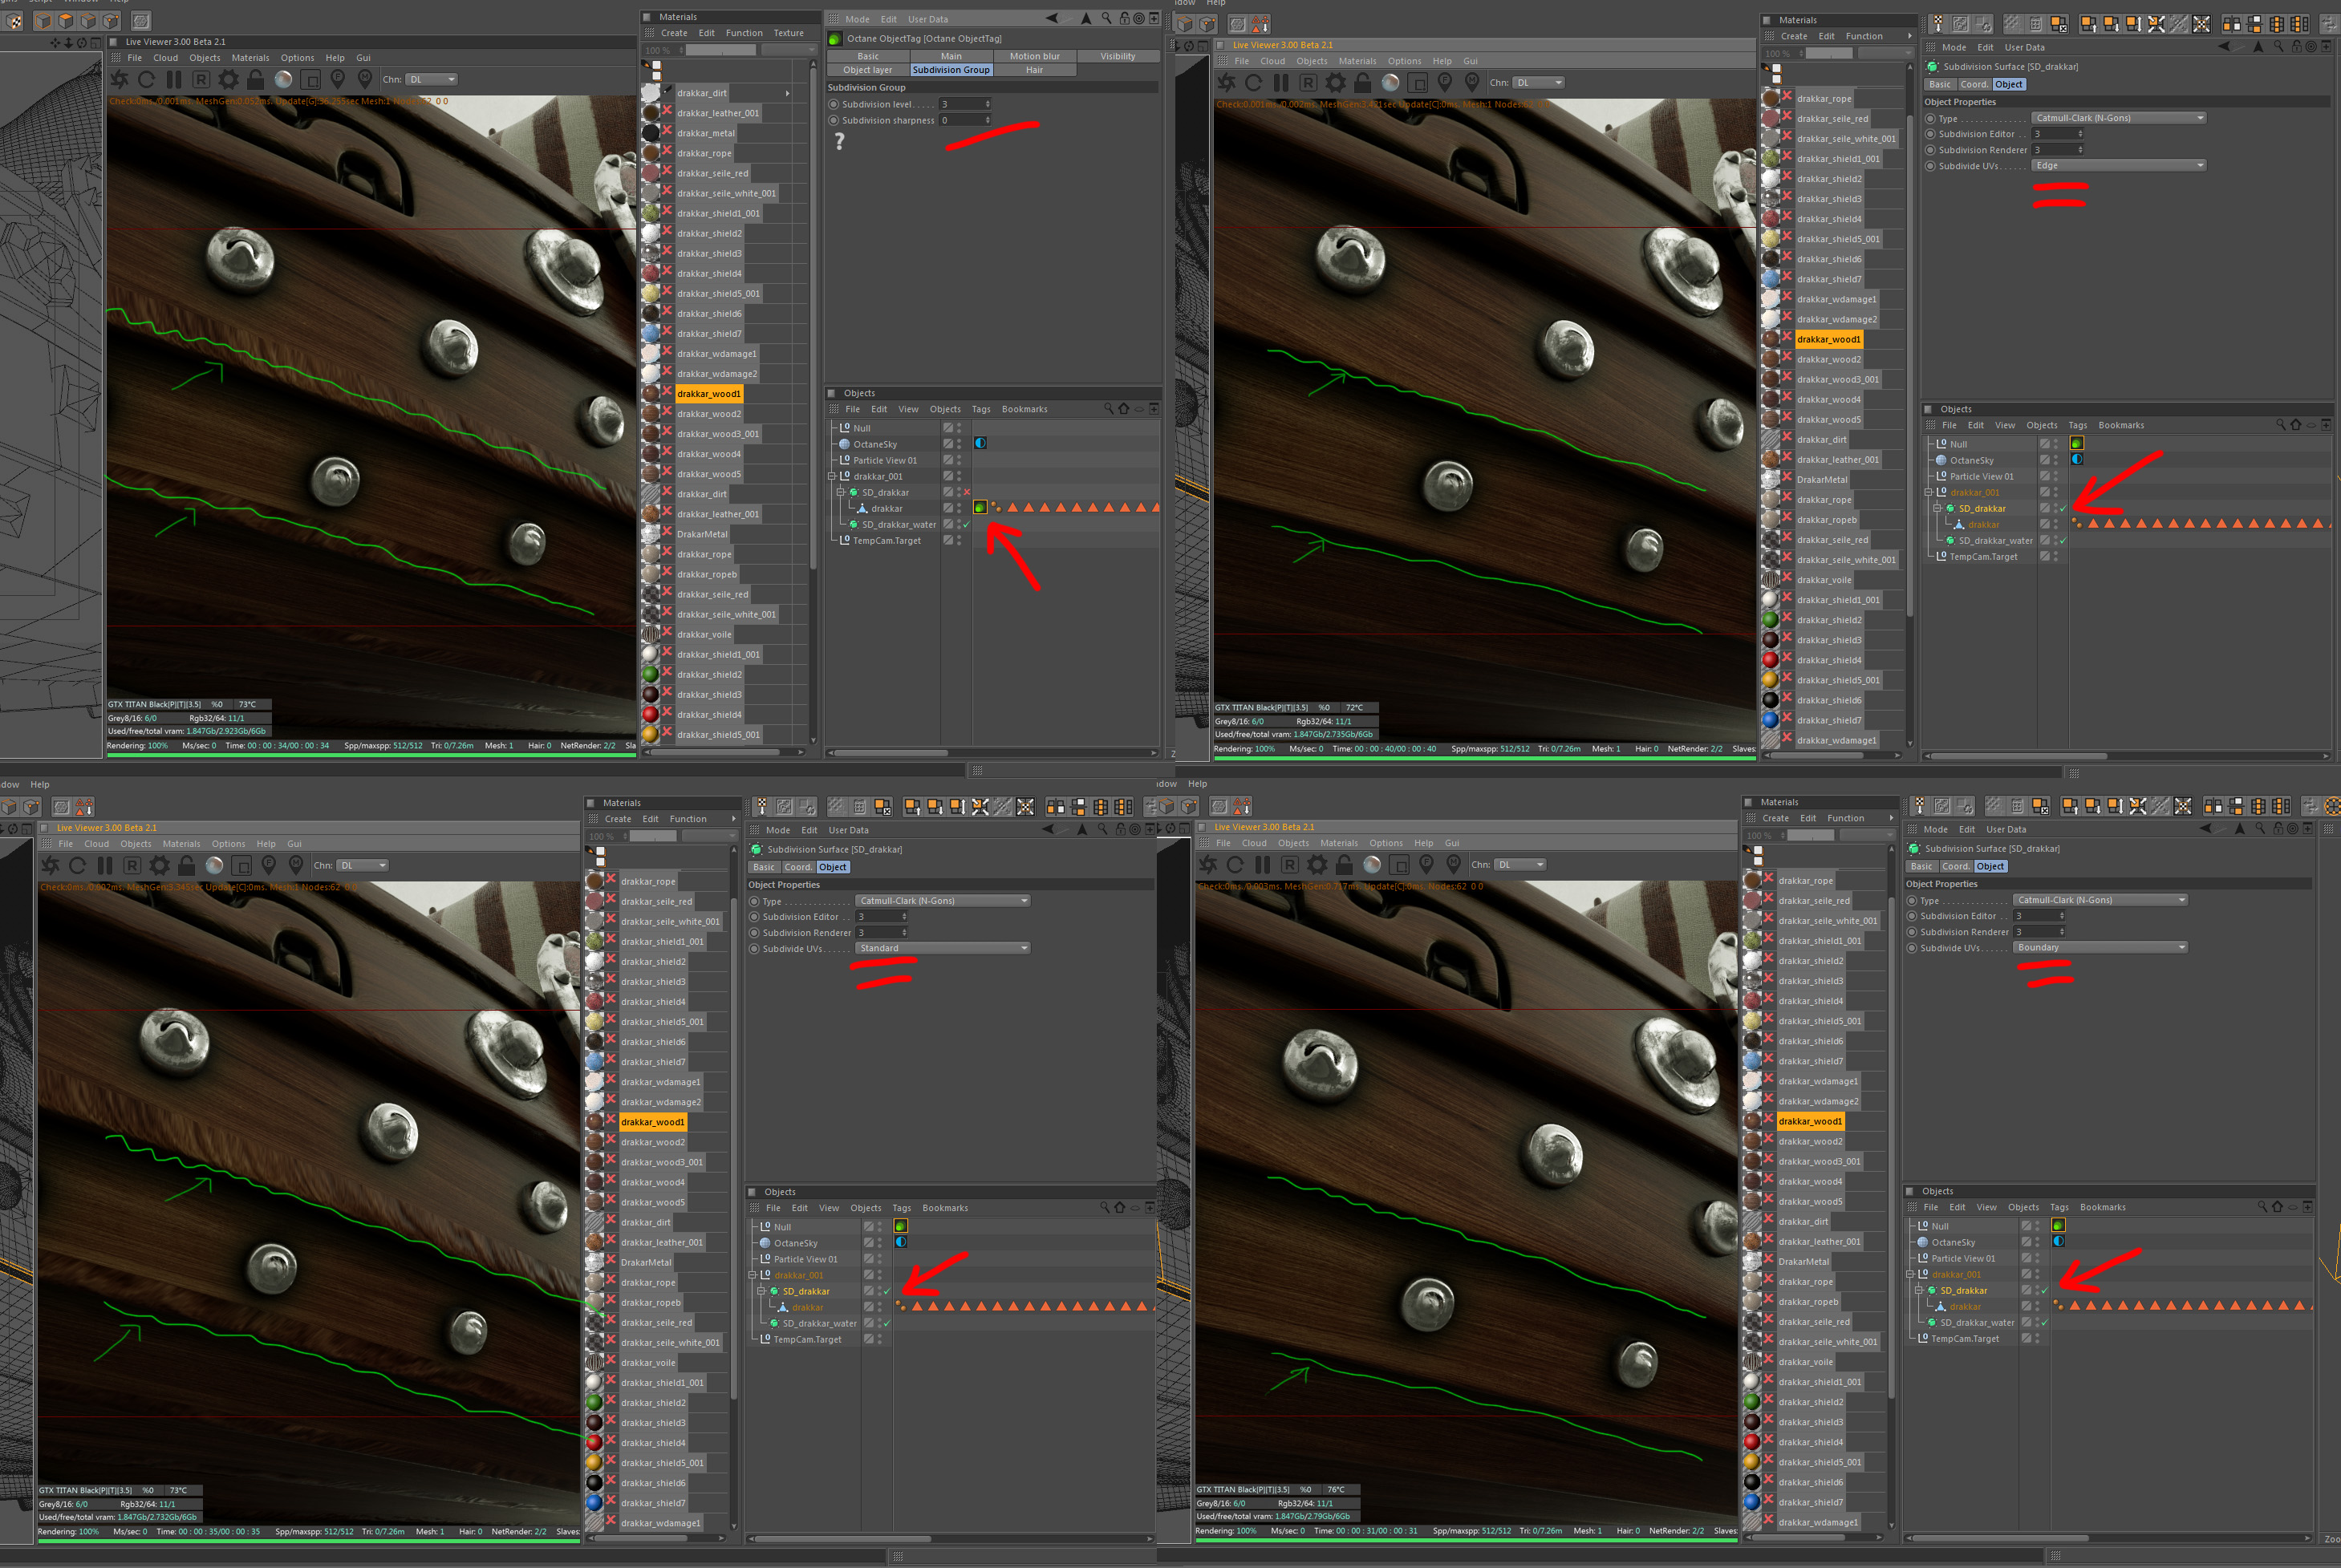Viewport: 2341px width, 1568px height.
Task: Open the Texture menu in Materials panel
Action: pos(788,33)
